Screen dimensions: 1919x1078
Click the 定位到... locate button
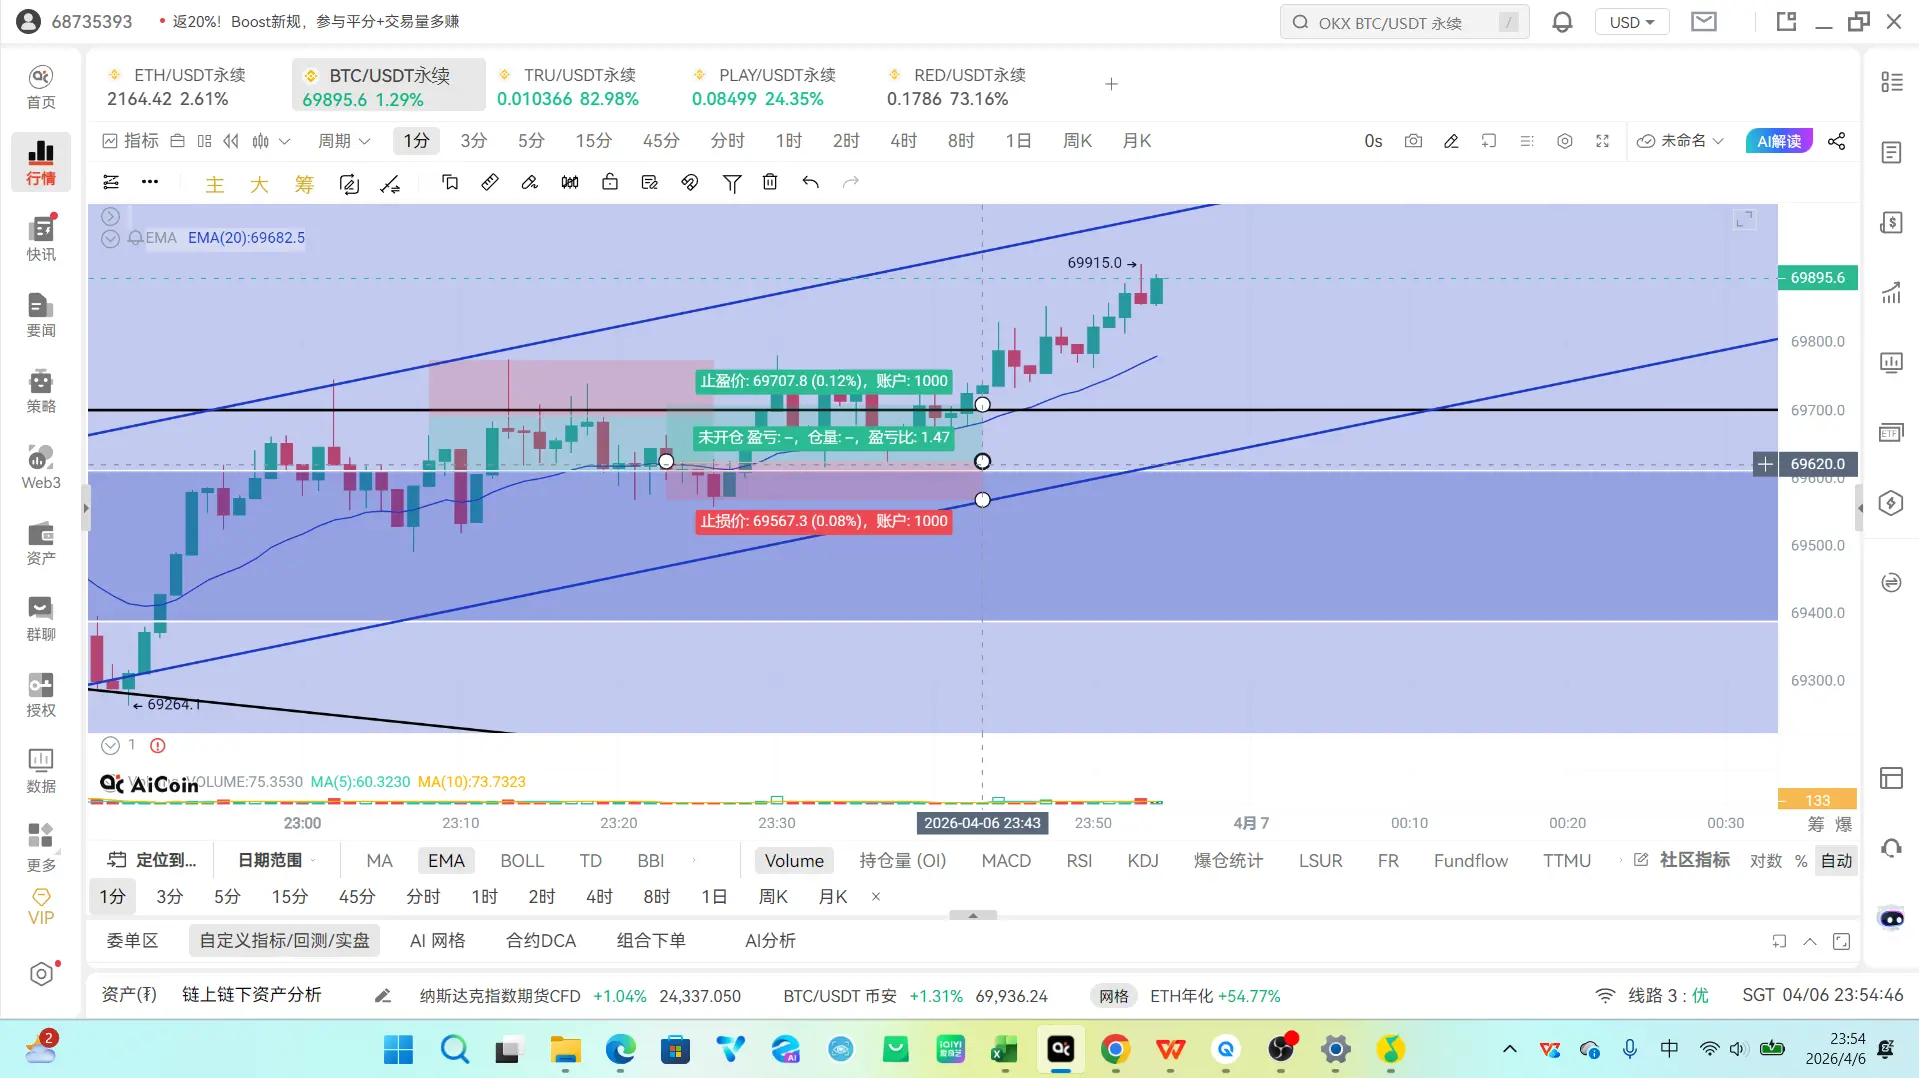[x=153, y=861]
